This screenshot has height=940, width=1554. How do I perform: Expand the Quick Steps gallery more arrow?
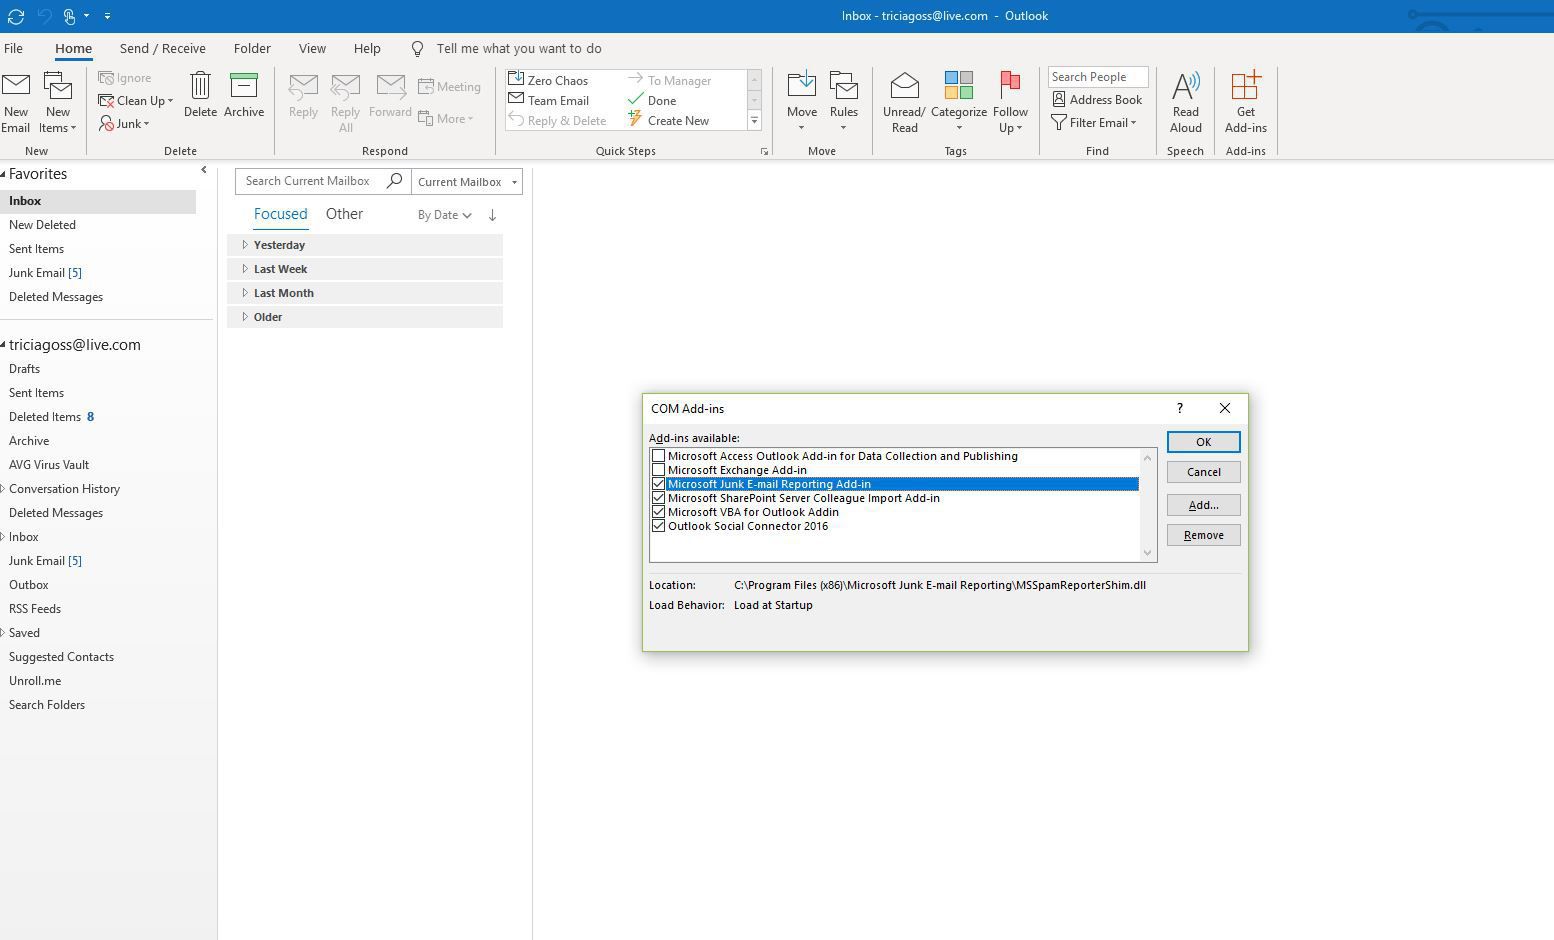click(x=755, y=121)
